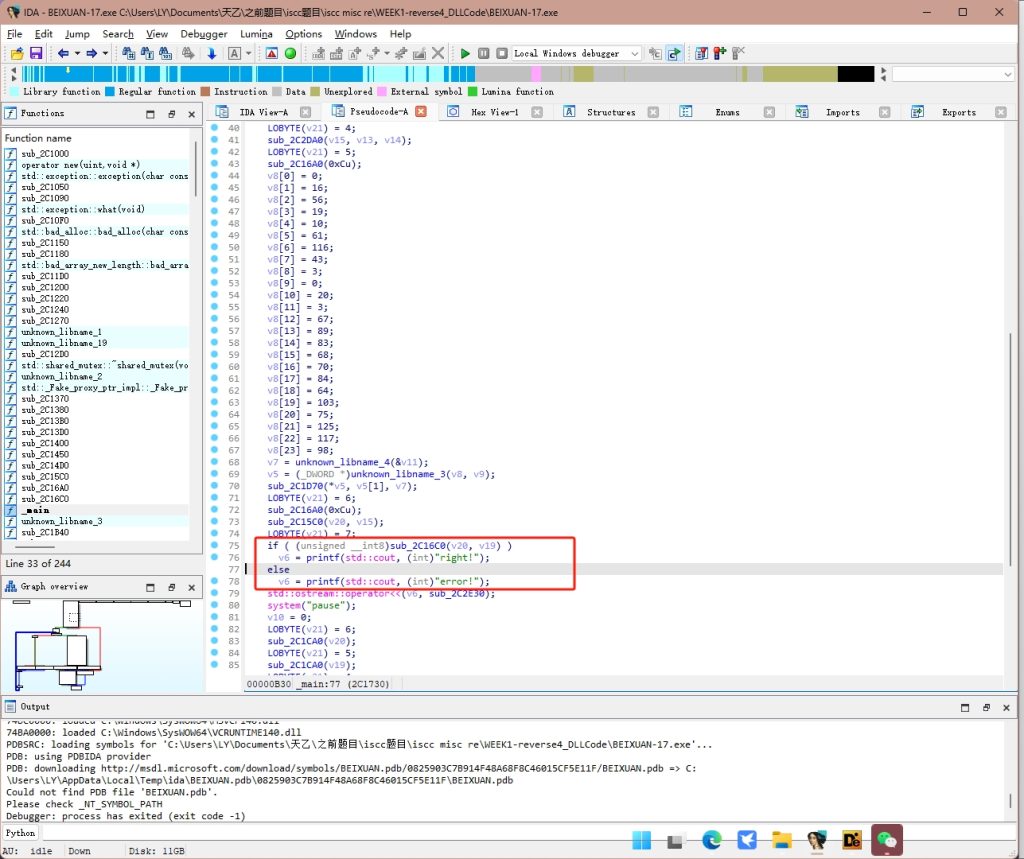Select sub_2C1000 in the Functions list
Viewport: 1024px width, 859px height.
(x=44, y=154)
